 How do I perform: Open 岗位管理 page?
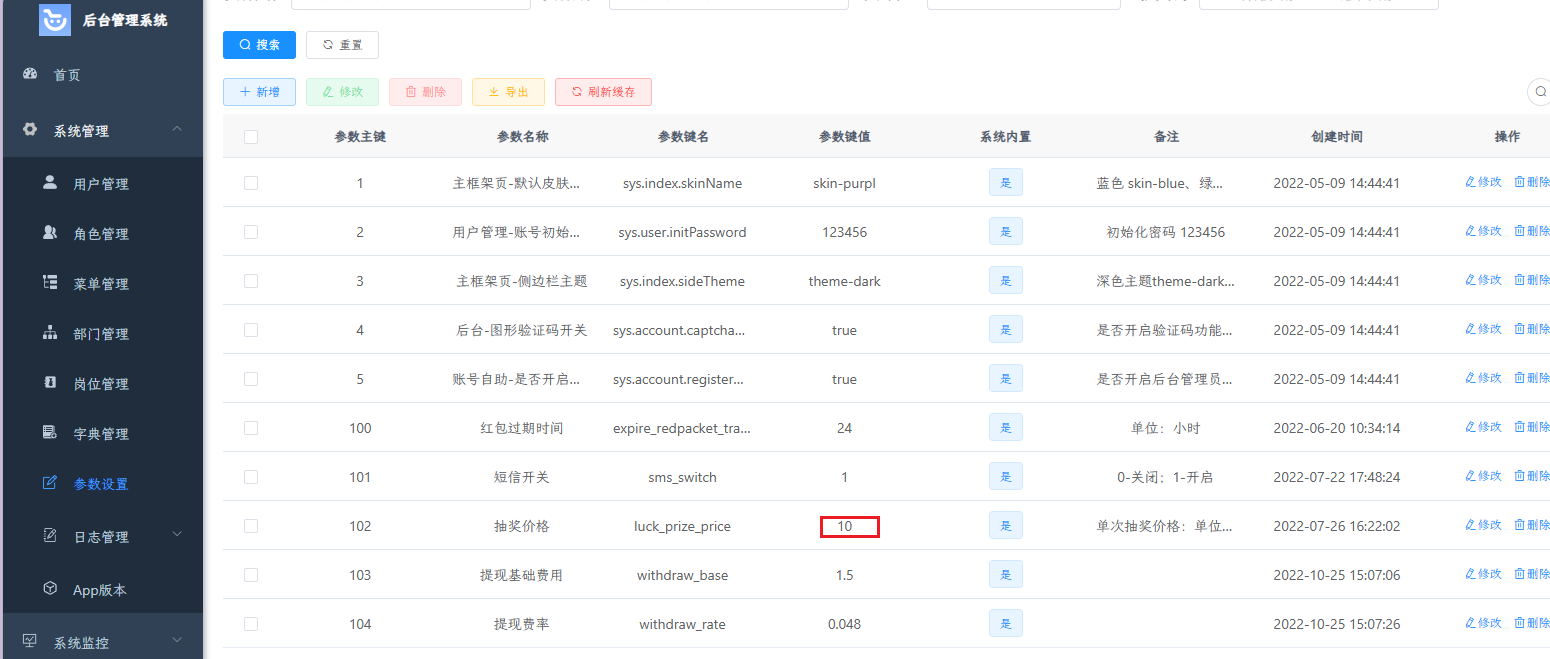pyautogui.click(x=101, y=384)
